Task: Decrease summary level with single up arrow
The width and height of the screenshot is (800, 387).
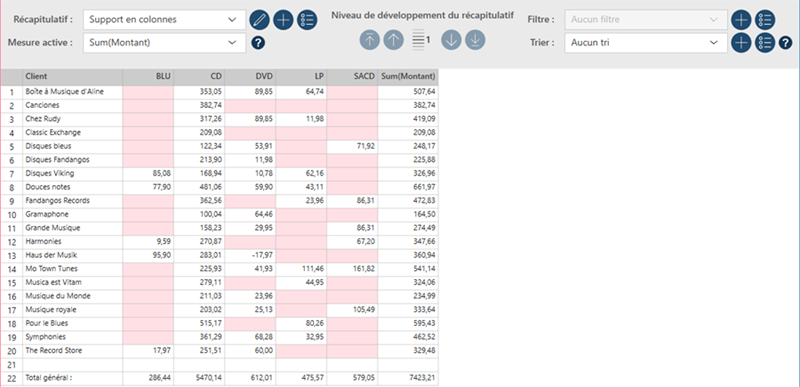Action: [x=393, y=40]
